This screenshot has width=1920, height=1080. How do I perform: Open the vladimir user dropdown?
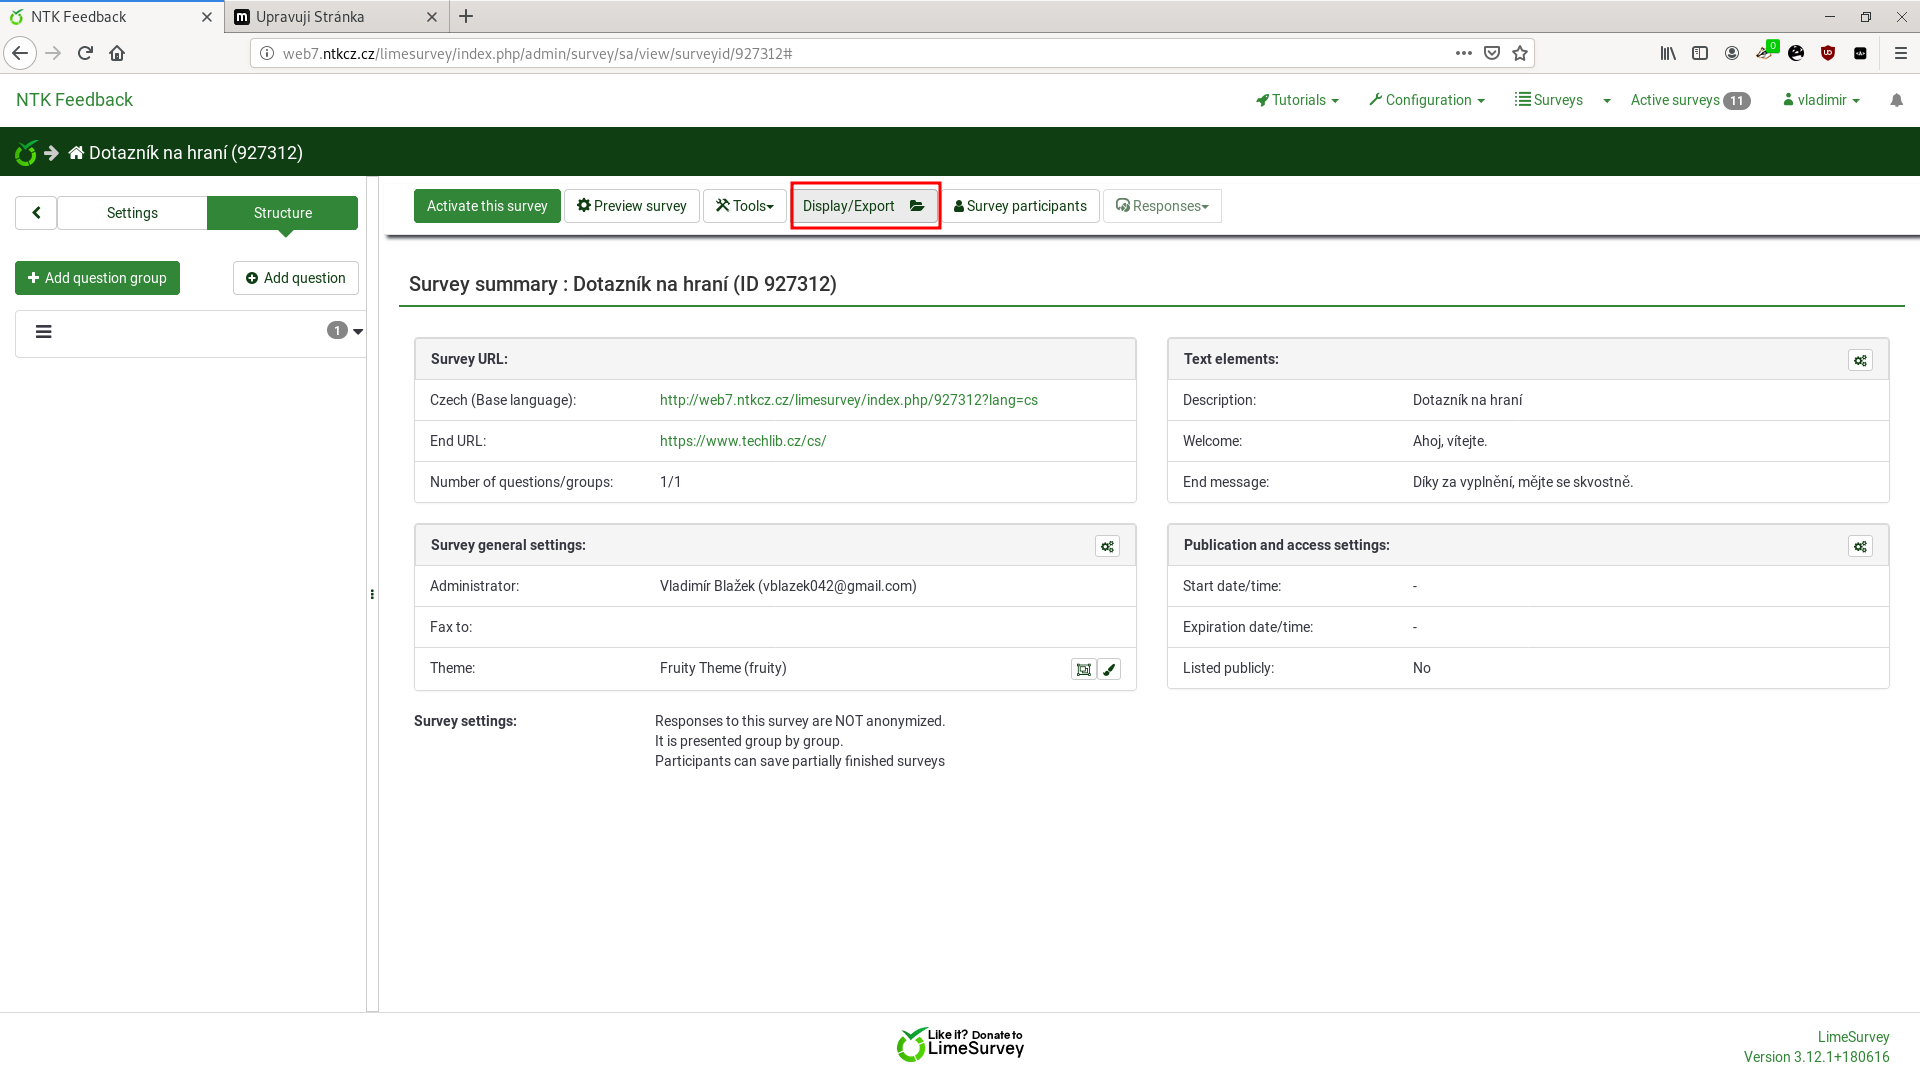click(x=1822, y=100)
